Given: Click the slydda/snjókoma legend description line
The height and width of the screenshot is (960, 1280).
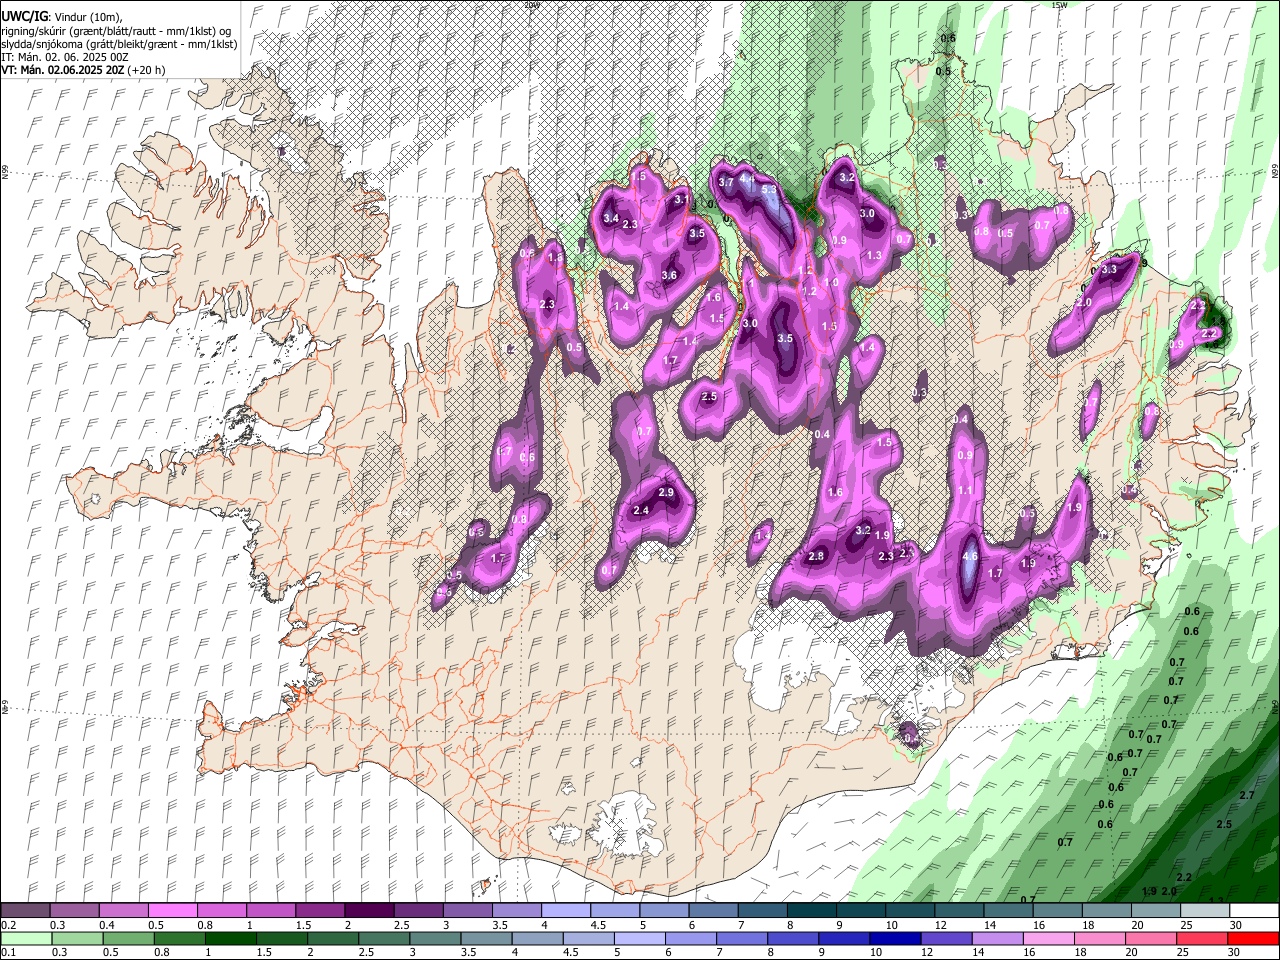Looking at the screenshot, I should tap(119, 44).
